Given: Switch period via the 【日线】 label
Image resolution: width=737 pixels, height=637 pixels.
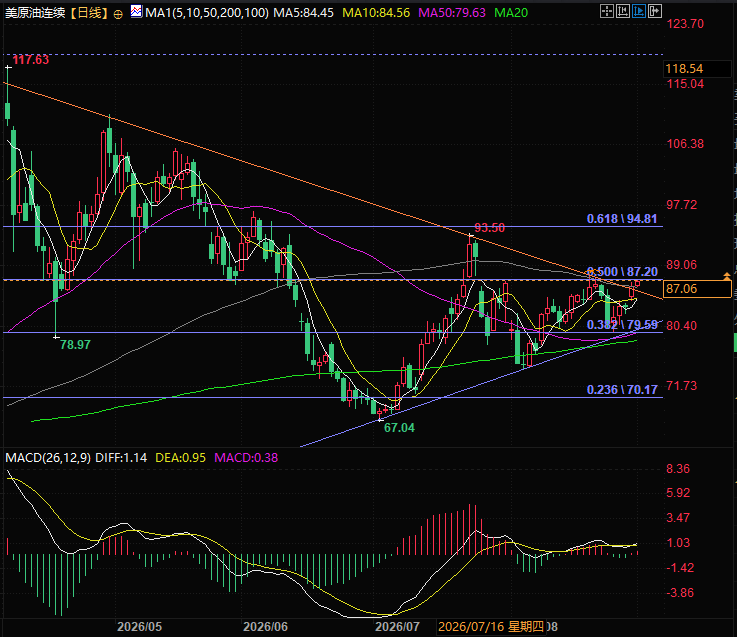Looking at the screenshot, I should [x=88, y=13].
